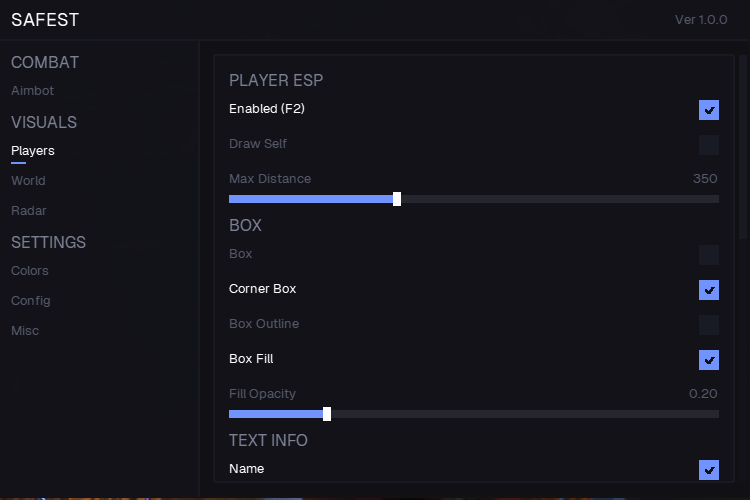This screenshot has width=750, height=500.
Task: Select the Players sidebar item
Action: [x=33, y=151]
